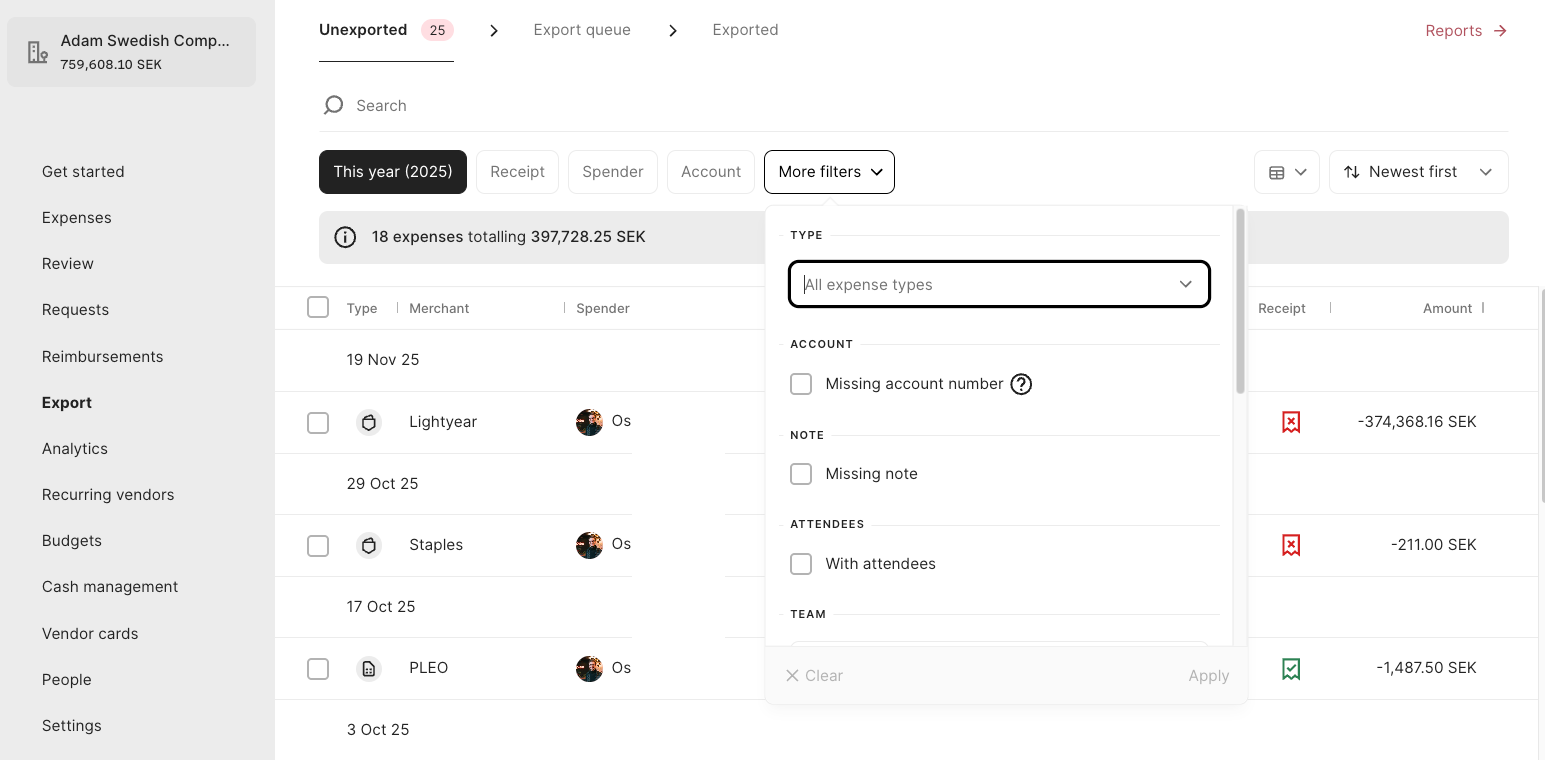Expand the Newest first sort dropdown
1545x760 pixels.
(x=1418, y=172)
